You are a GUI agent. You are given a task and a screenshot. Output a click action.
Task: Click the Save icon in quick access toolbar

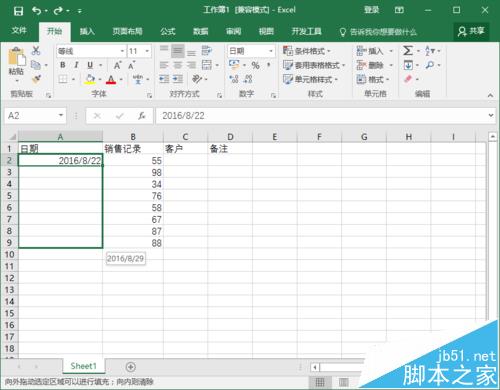tap(18, 11)
